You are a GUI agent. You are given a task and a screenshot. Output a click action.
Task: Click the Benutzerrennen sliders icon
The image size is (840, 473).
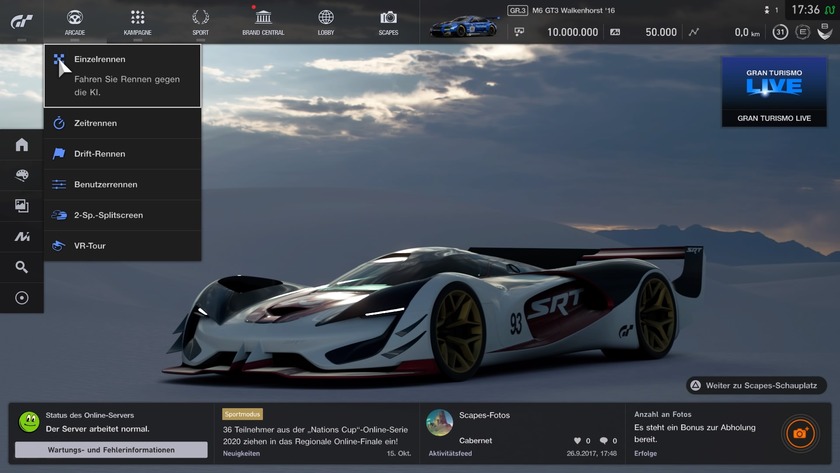tap(59, 184)
